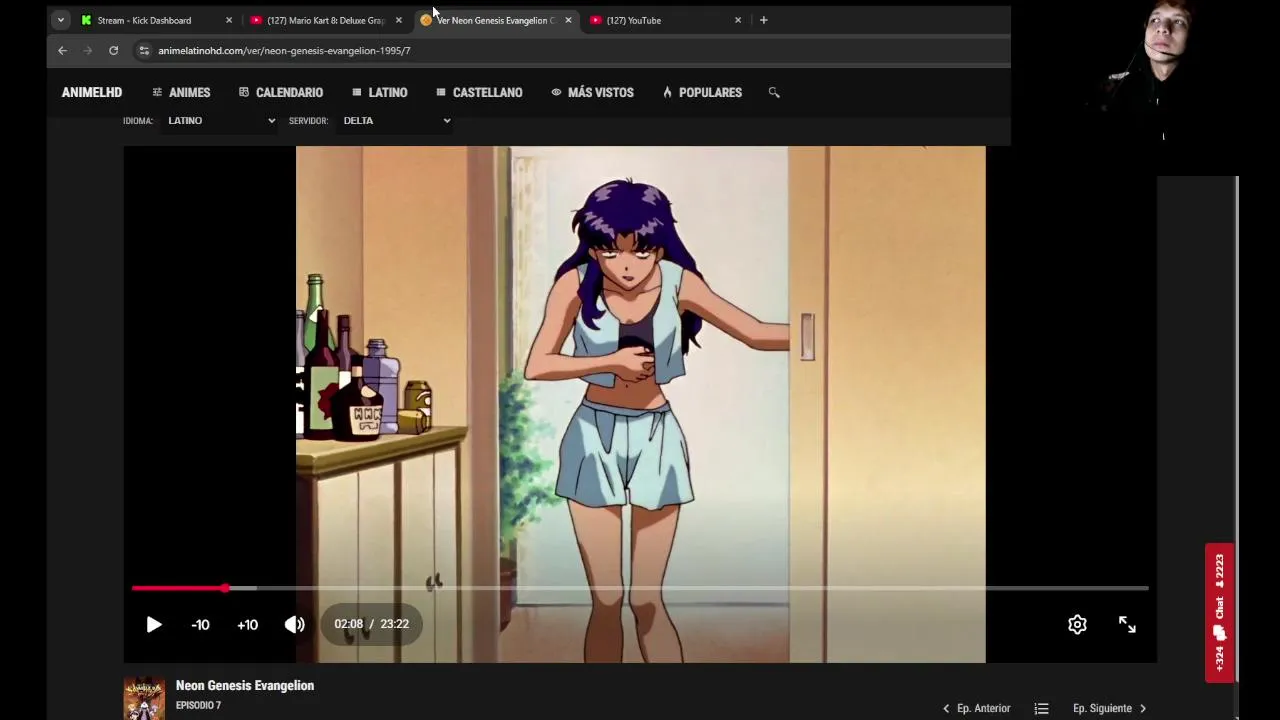This screenshot has width=1280, height=720.
Task: Open the video player settings gear
Action: [x=1077, y=624]
